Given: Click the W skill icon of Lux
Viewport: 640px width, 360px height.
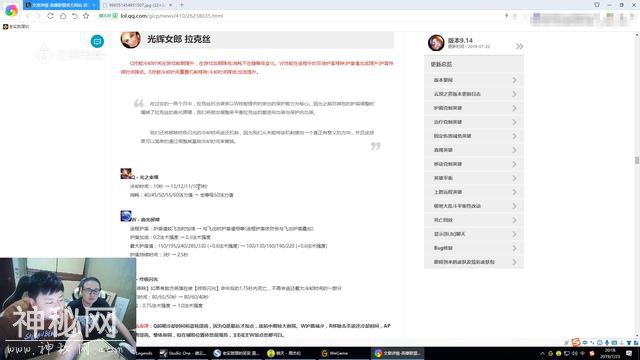Looking at the screenshot, I should coord(126,216).
